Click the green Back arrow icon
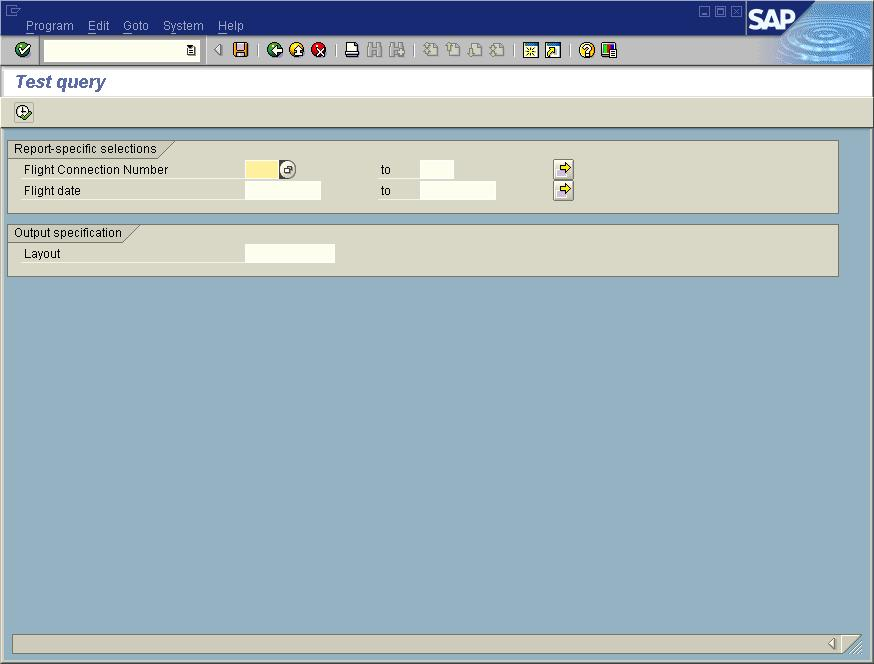 (x=275, y=50)
